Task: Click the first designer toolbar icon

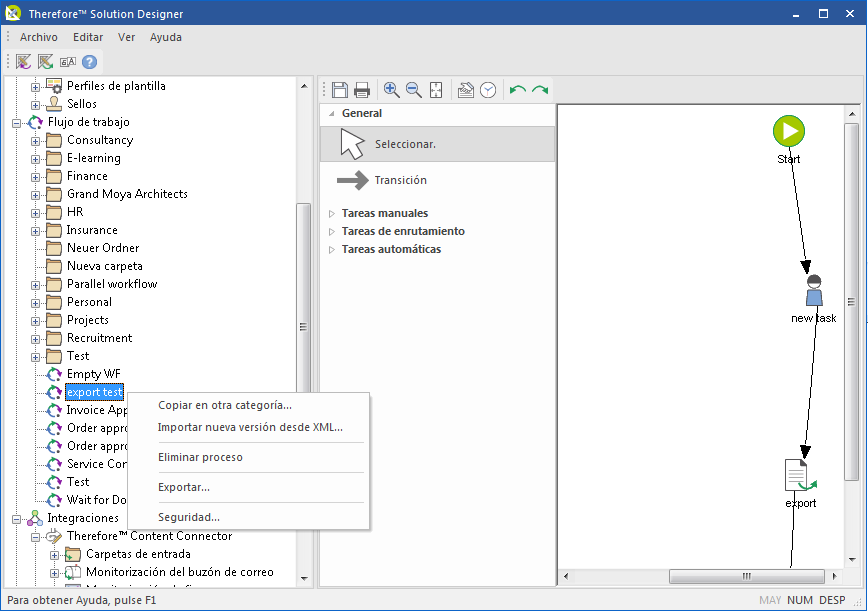Action: click(x=23, y=62)
